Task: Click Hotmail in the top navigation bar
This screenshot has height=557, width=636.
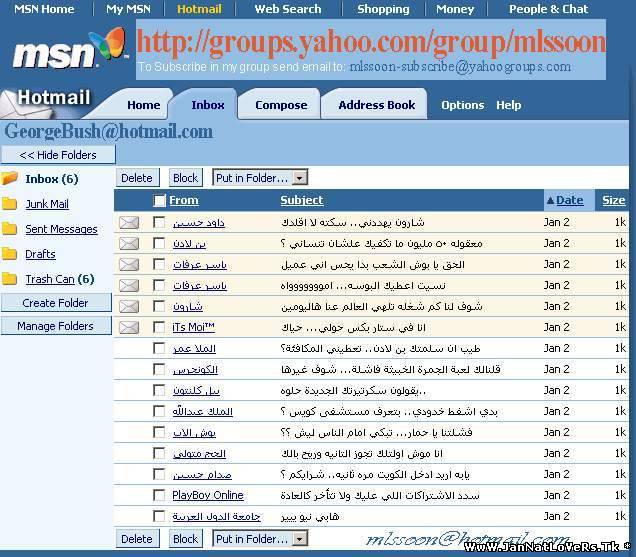Action: pyautogui.click(x=200, y=9)
